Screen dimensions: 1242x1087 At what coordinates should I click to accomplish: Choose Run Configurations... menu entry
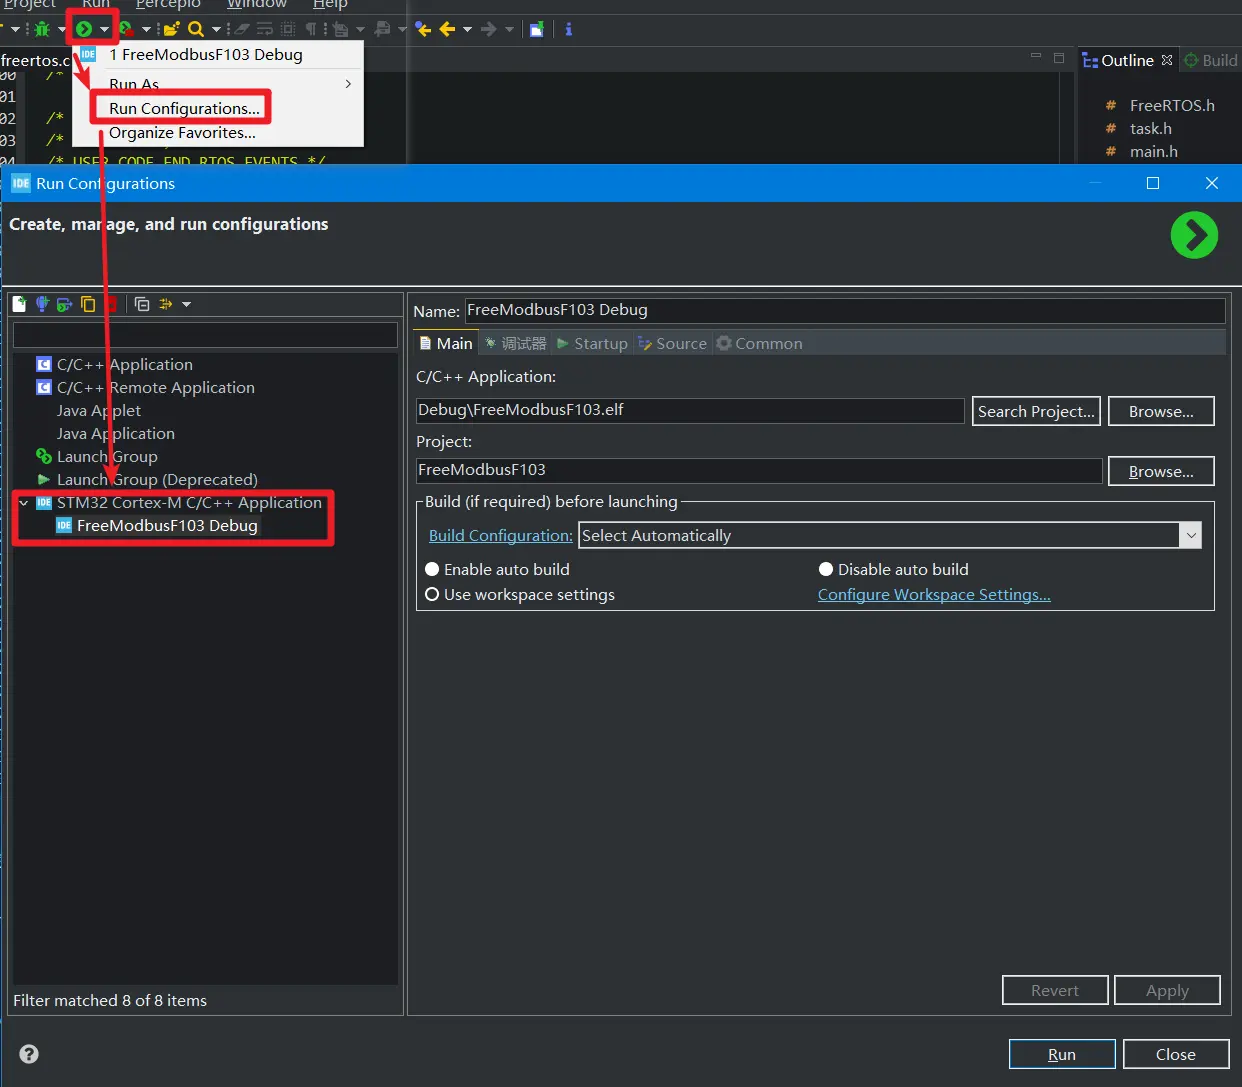pos(184,108)
